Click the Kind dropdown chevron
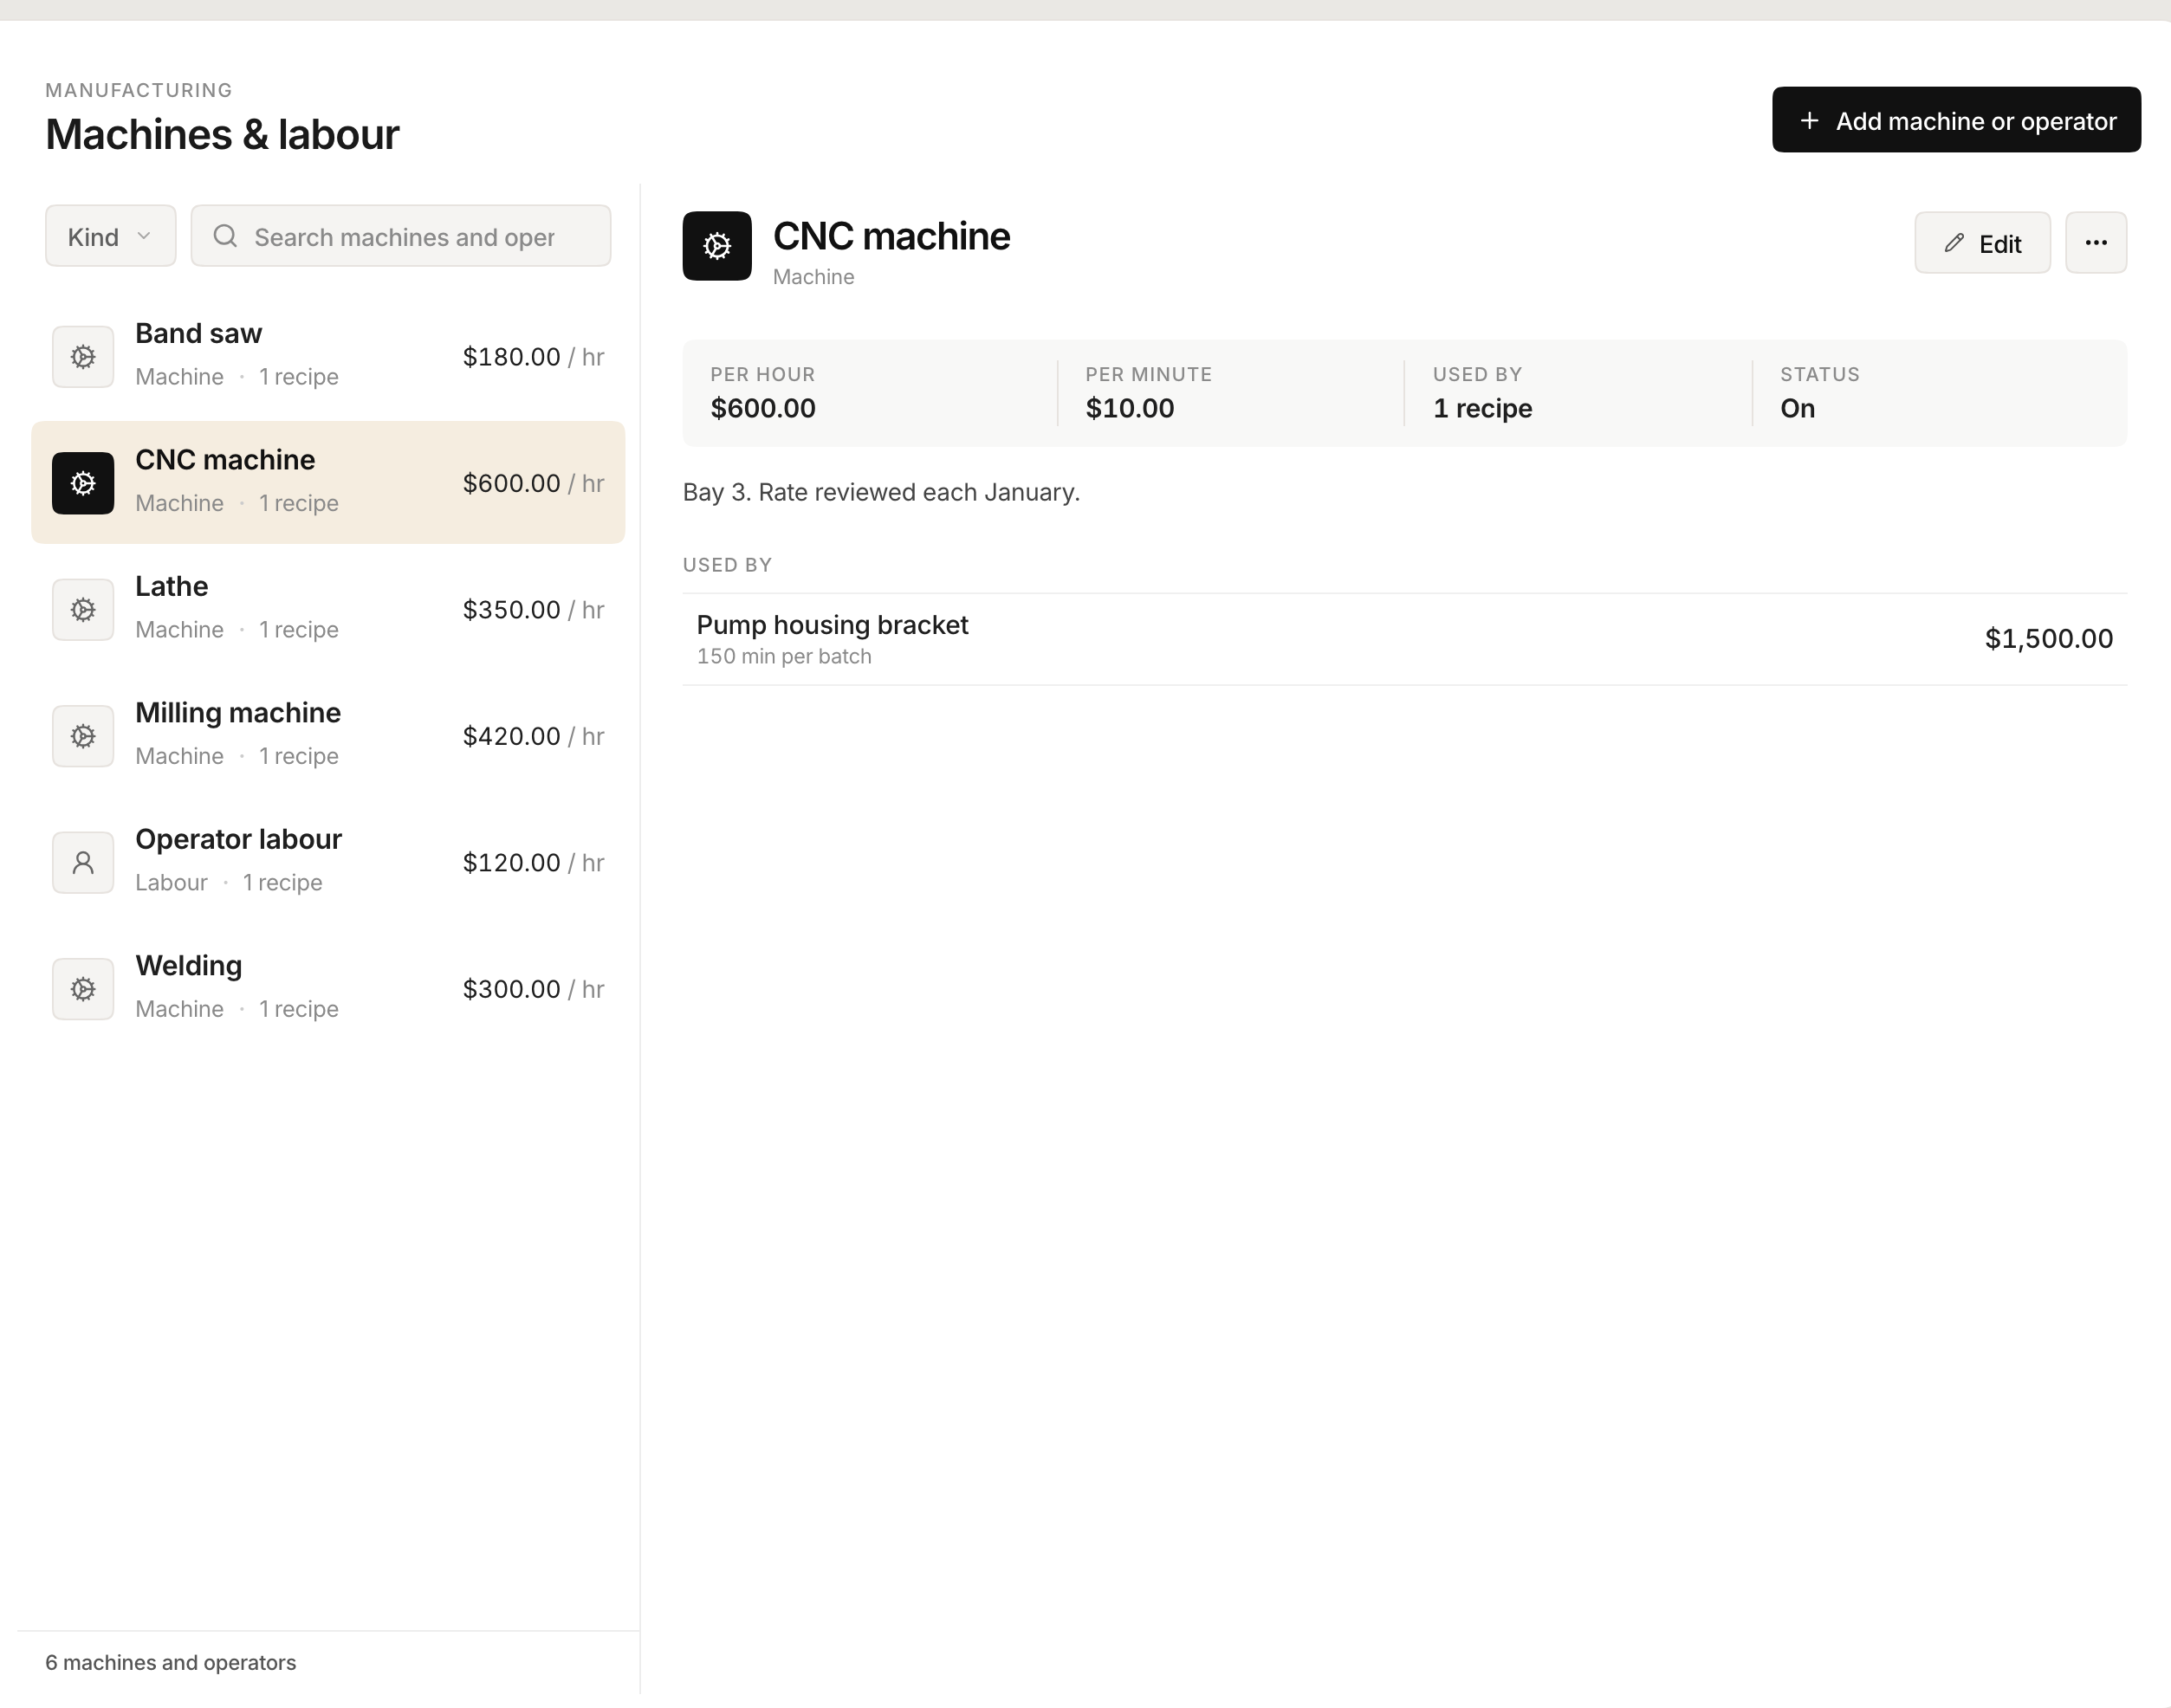Screen dimensions: 2171x1708 tap(144, 236)
